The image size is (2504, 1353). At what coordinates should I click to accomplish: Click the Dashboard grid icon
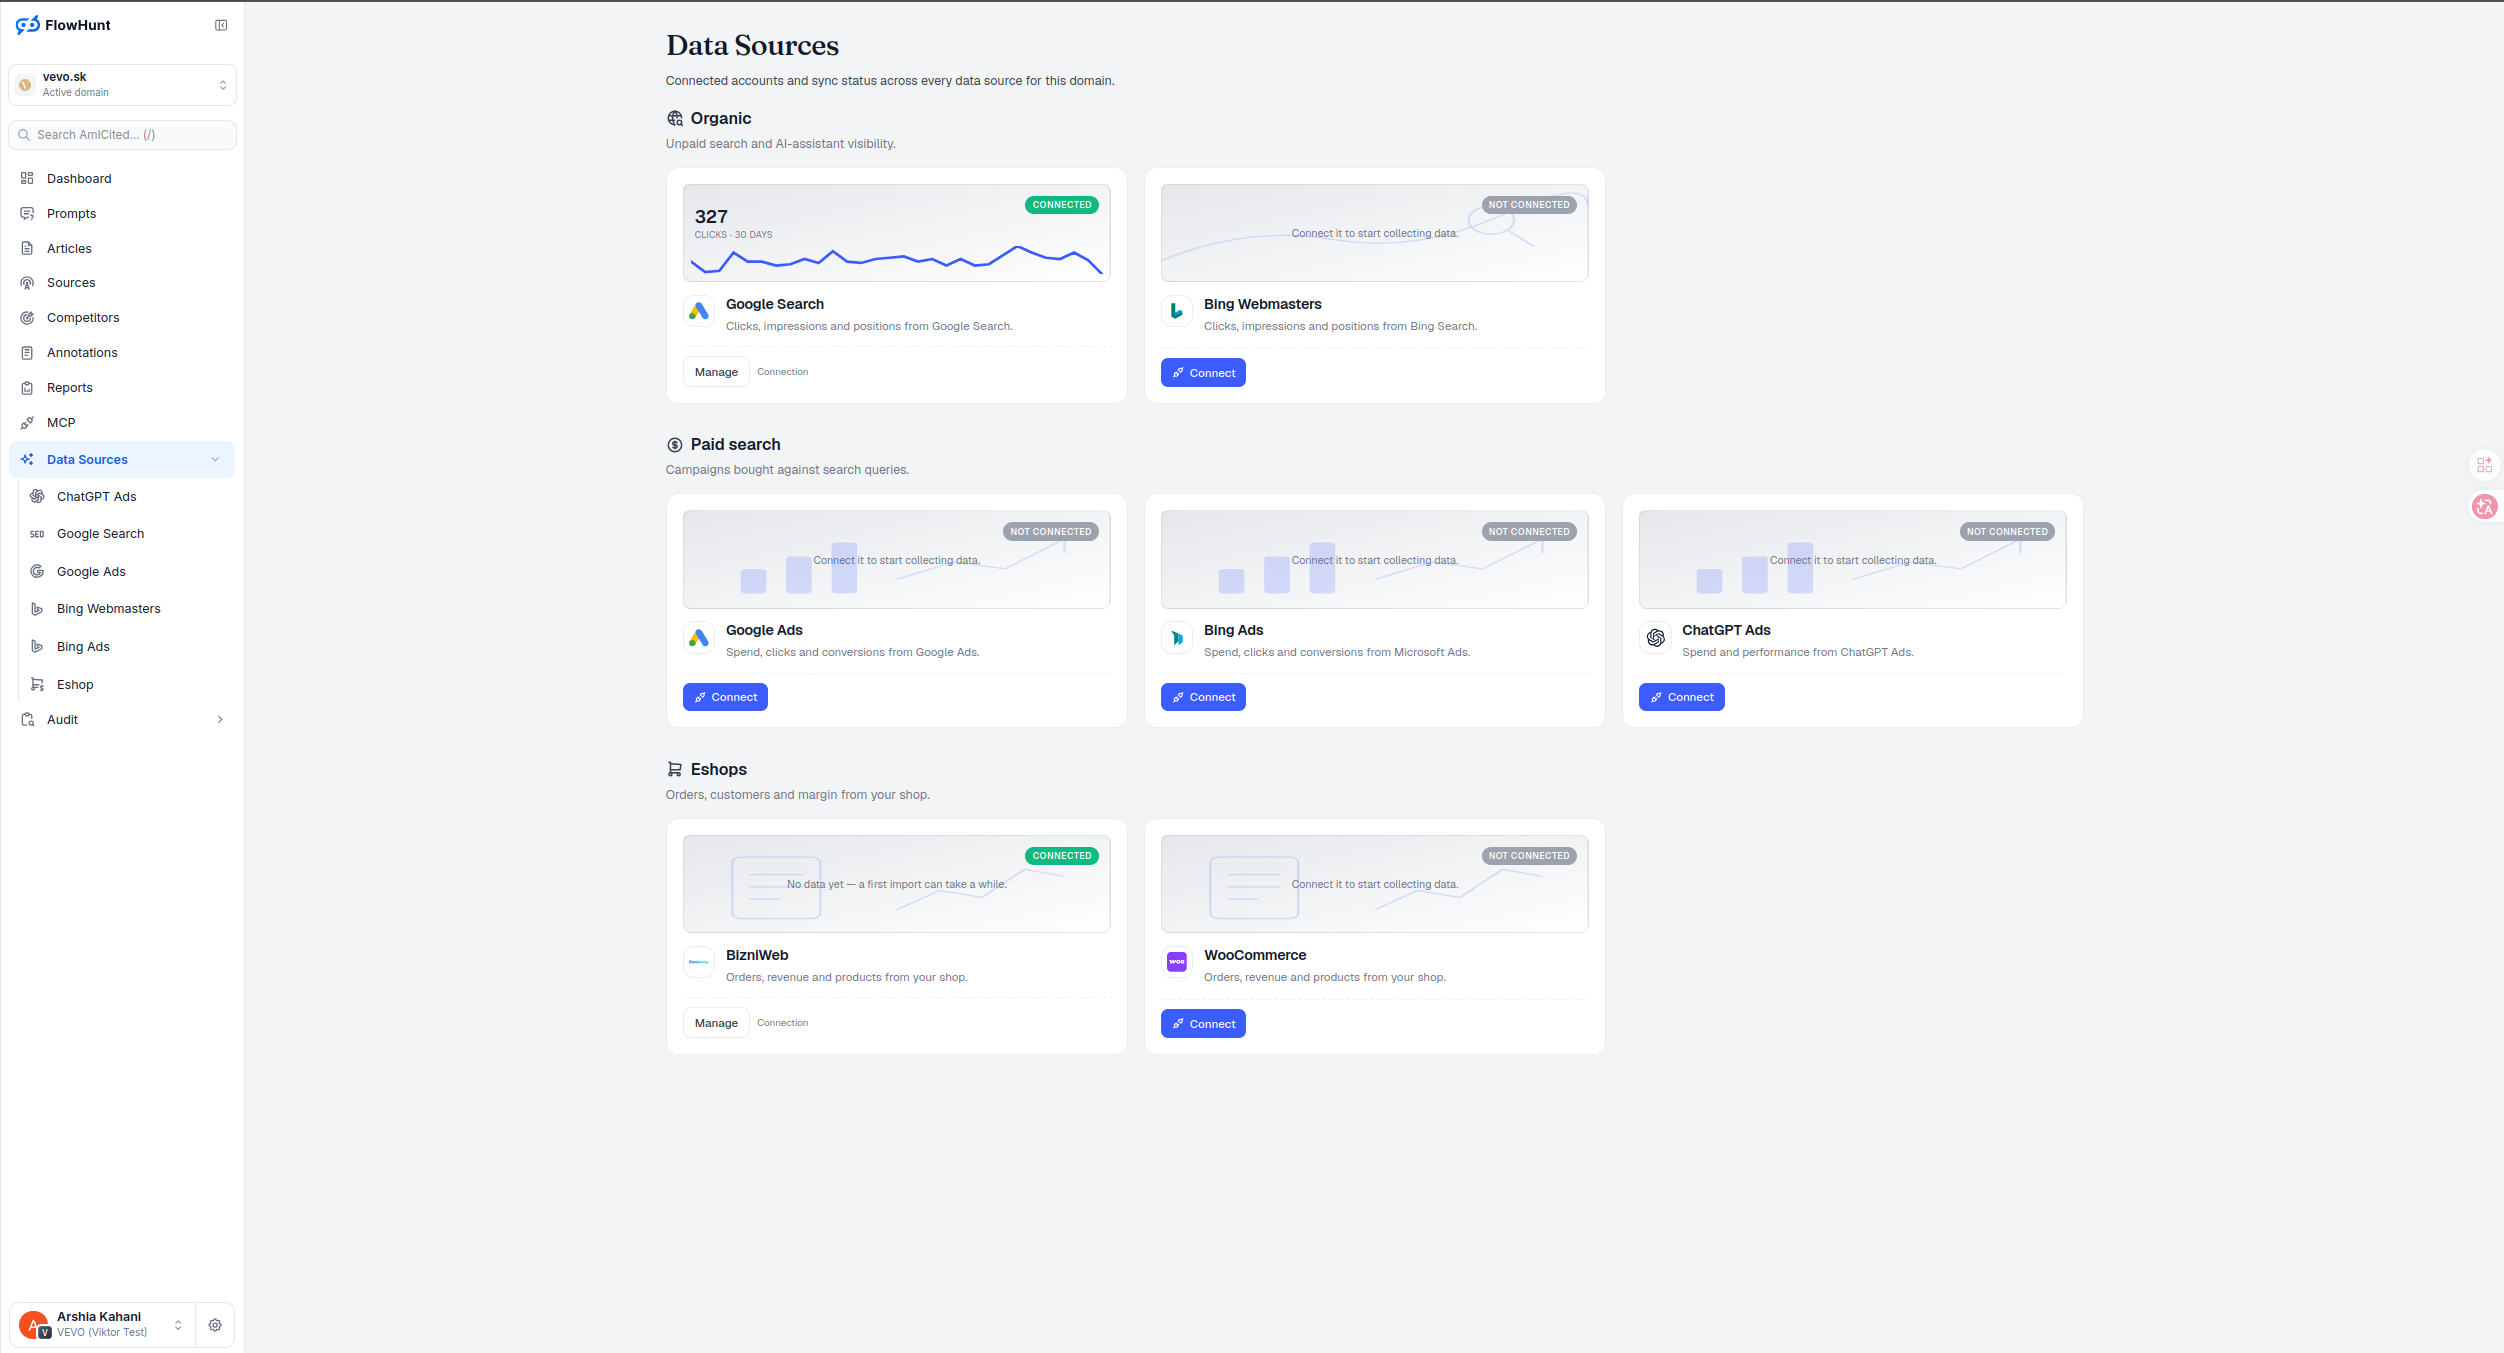(27, 179)
